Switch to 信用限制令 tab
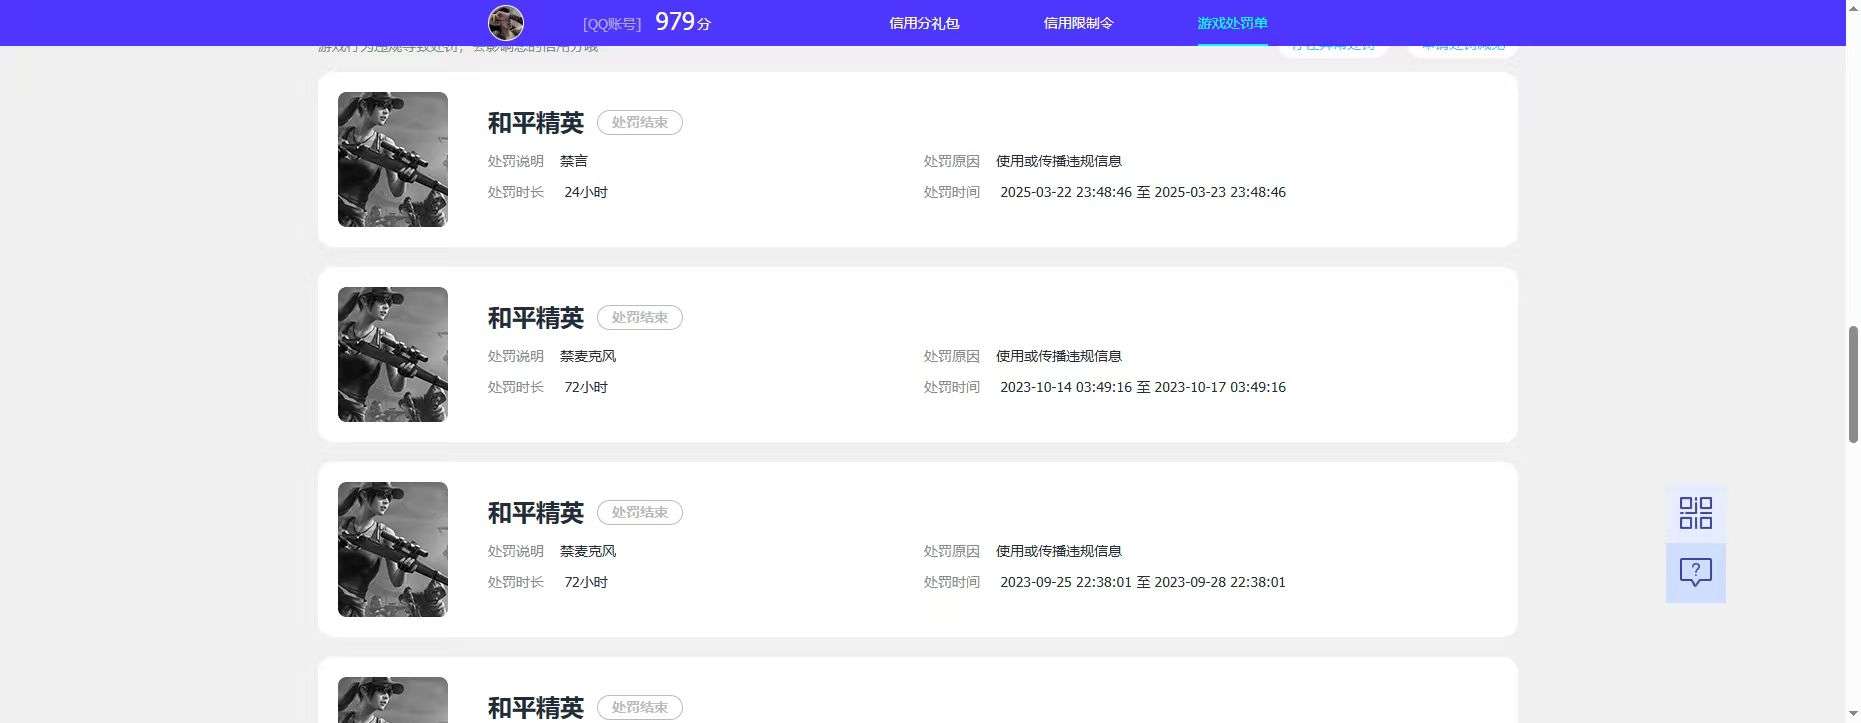This screenshot has width=1861, height=723. tap(1078, 23)
